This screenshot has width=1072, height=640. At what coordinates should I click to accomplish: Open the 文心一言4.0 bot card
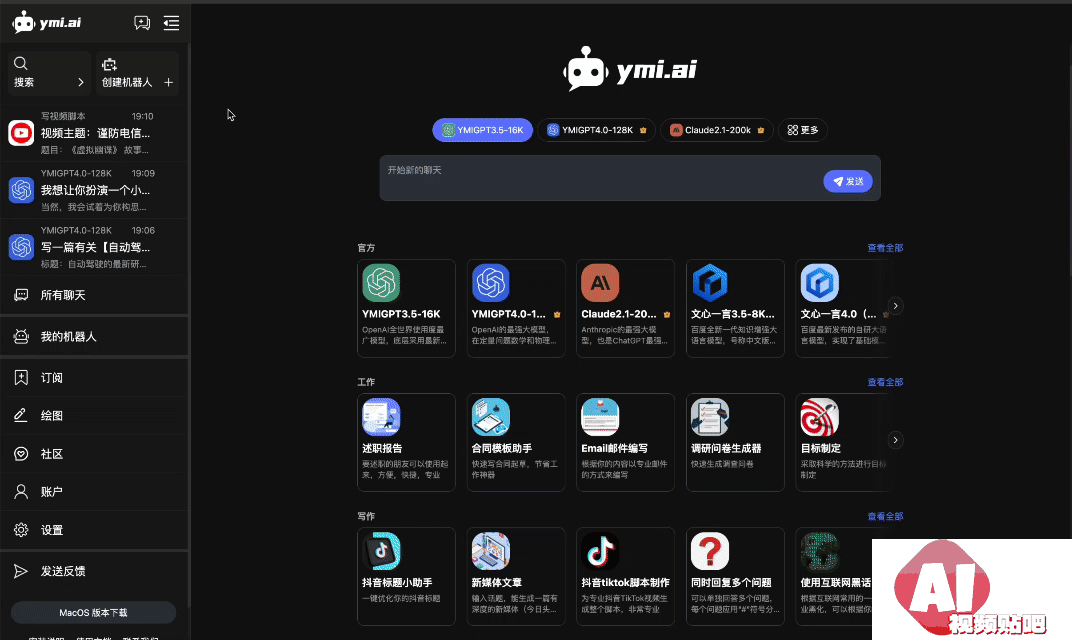coord(844,308)
